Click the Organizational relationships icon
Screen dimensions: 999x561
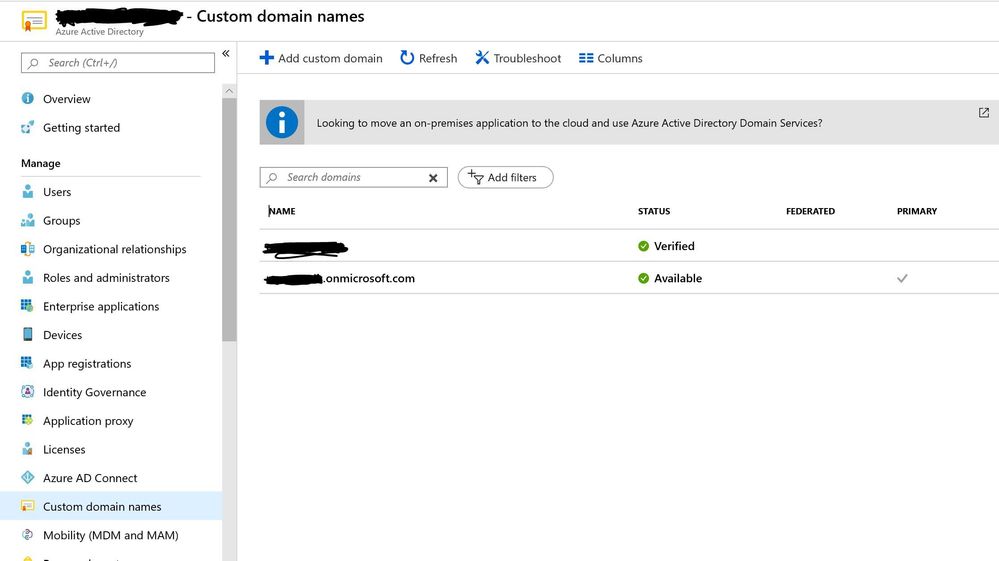pos(27,249)
